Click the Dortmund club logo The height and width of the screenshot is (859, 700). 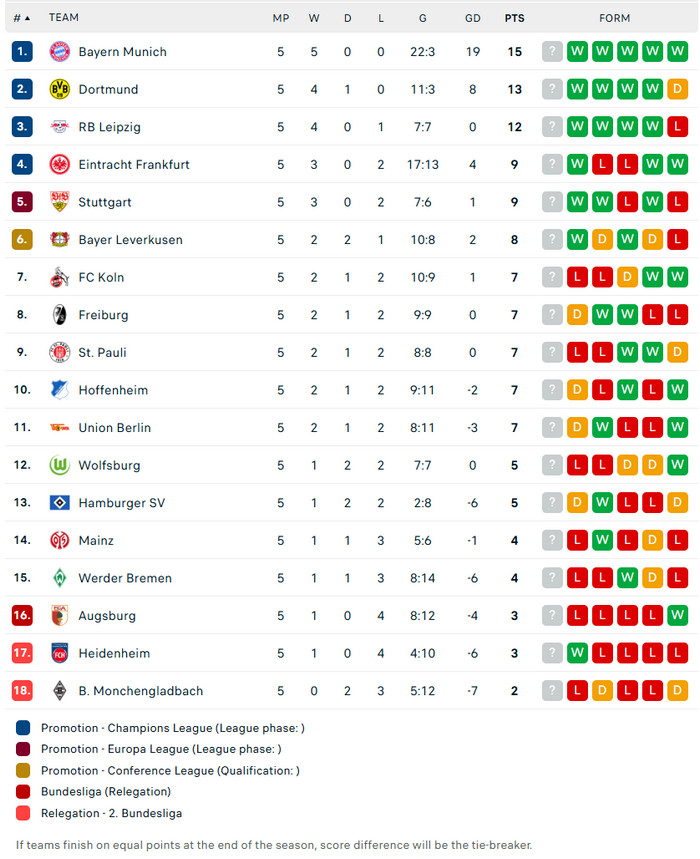[59, 89]
